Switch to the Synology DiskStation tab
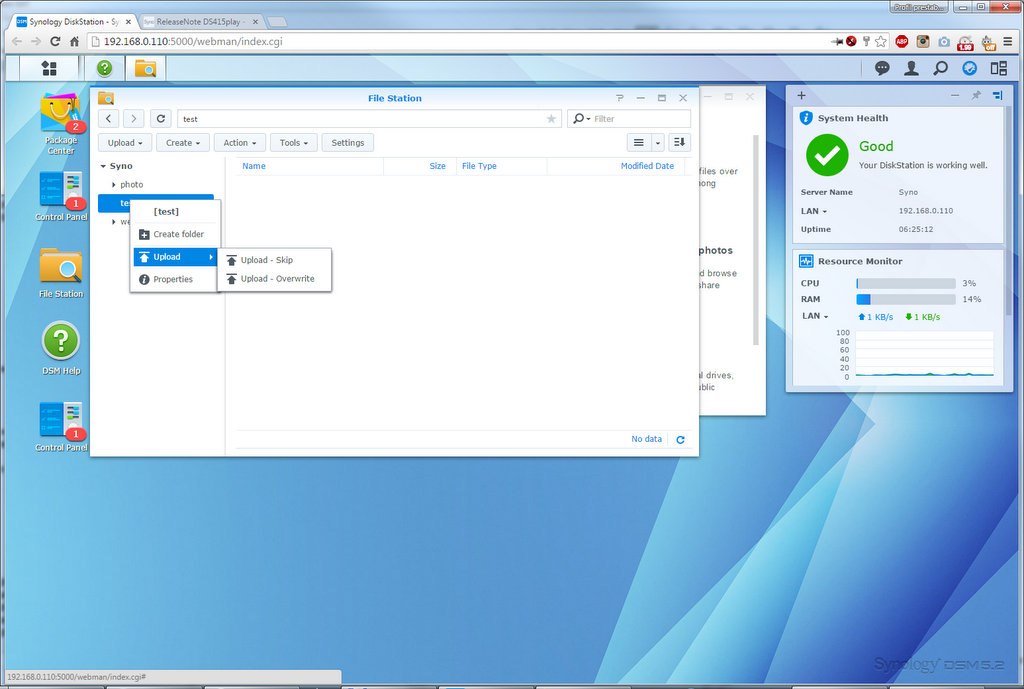 click(x=73, y=22)
